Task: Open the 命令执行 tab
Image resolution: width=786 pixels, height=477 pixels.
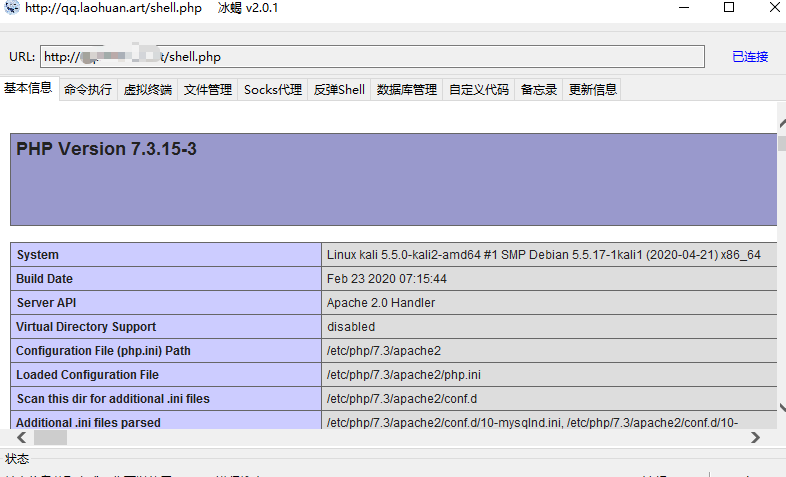Action: [x=88, y=90]
